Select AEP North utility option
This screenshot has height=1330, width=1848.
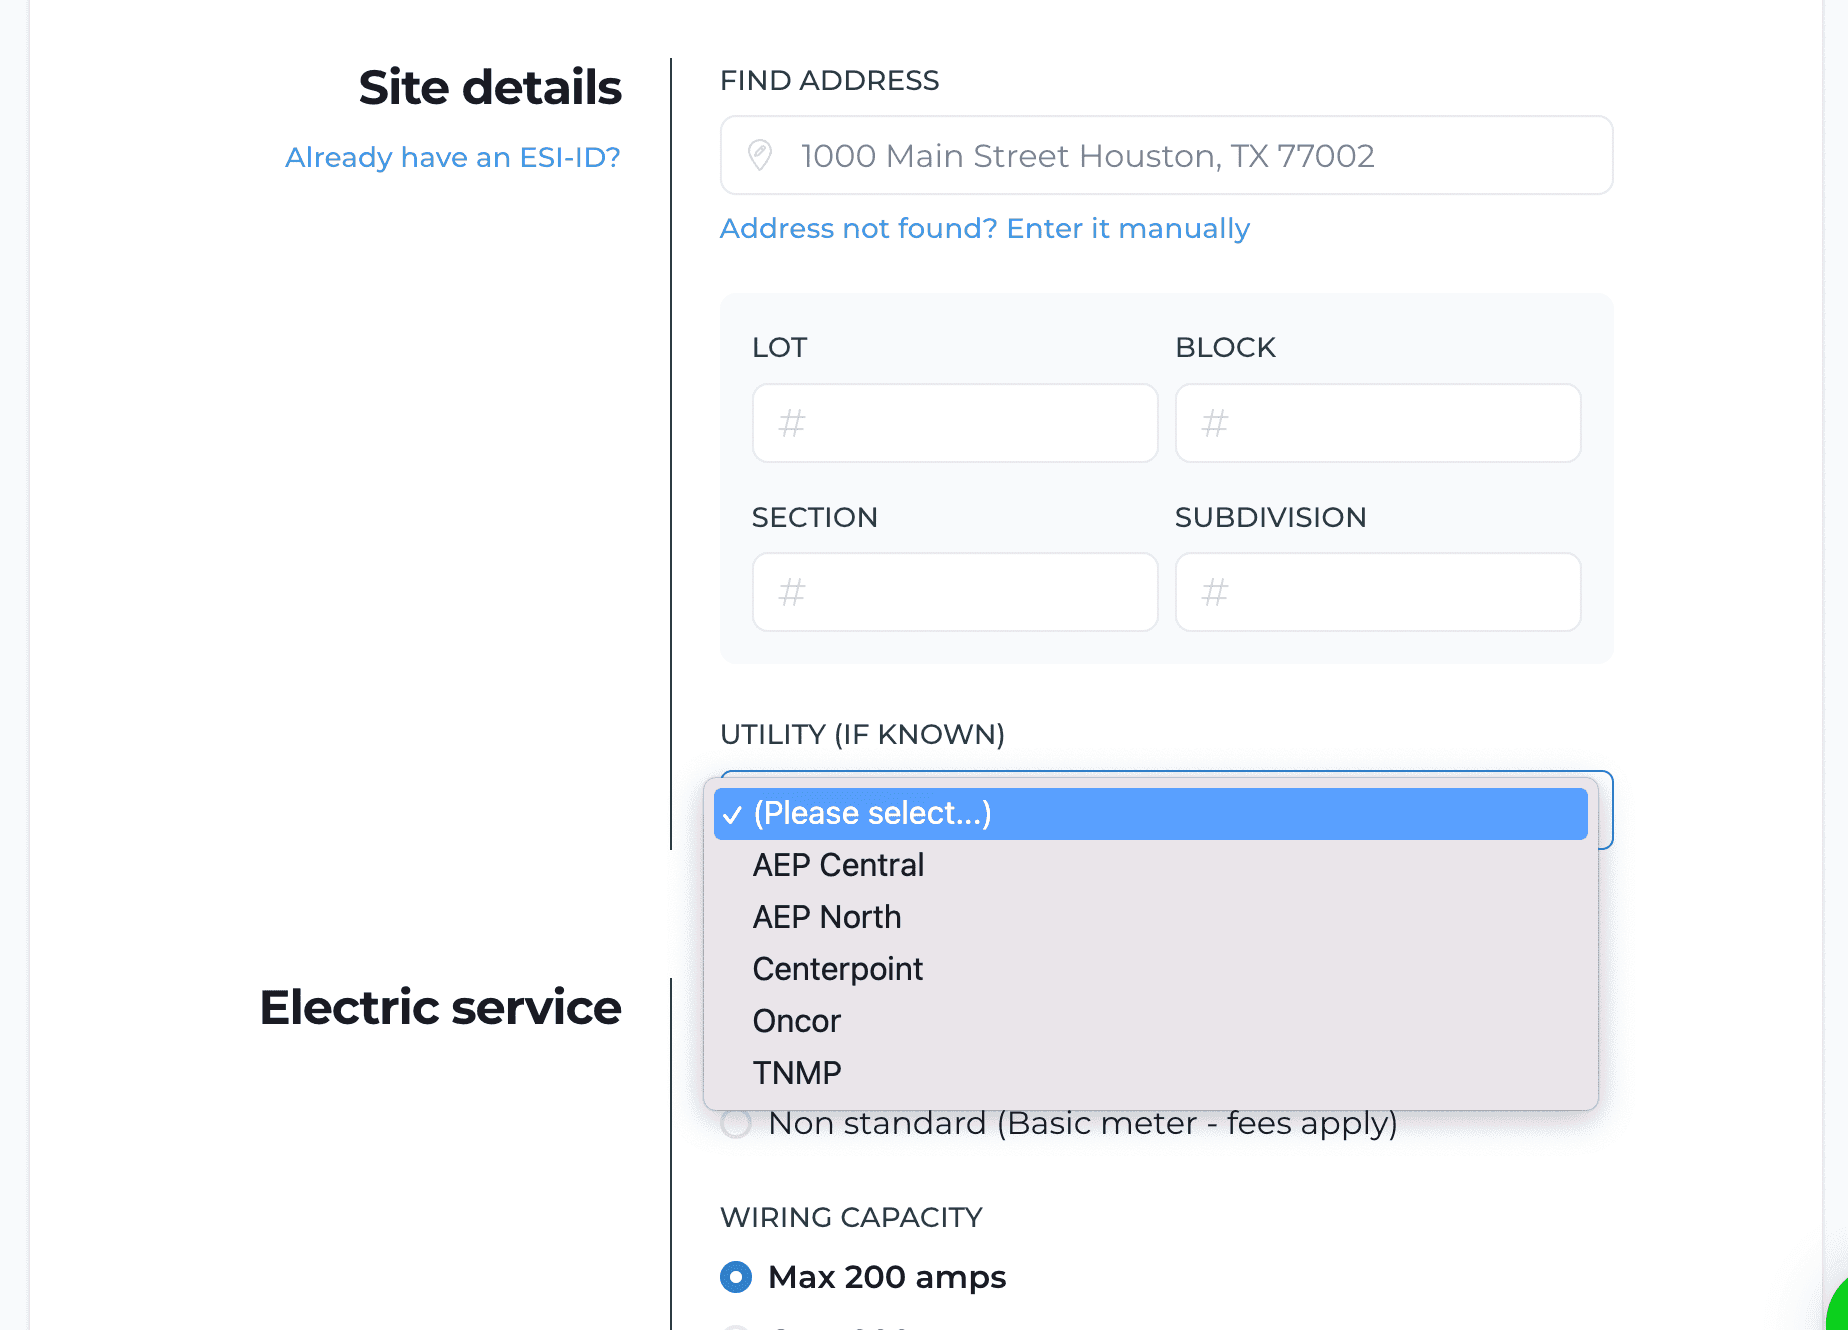(827, 917)
